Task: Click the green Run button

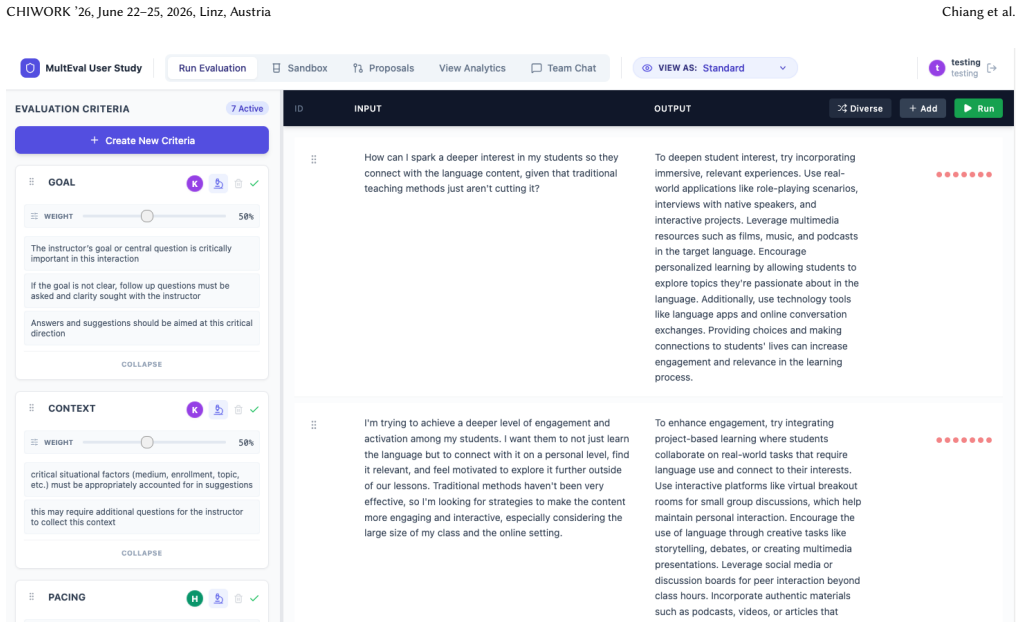Action: pyautogui.click(x=979, y=108)
